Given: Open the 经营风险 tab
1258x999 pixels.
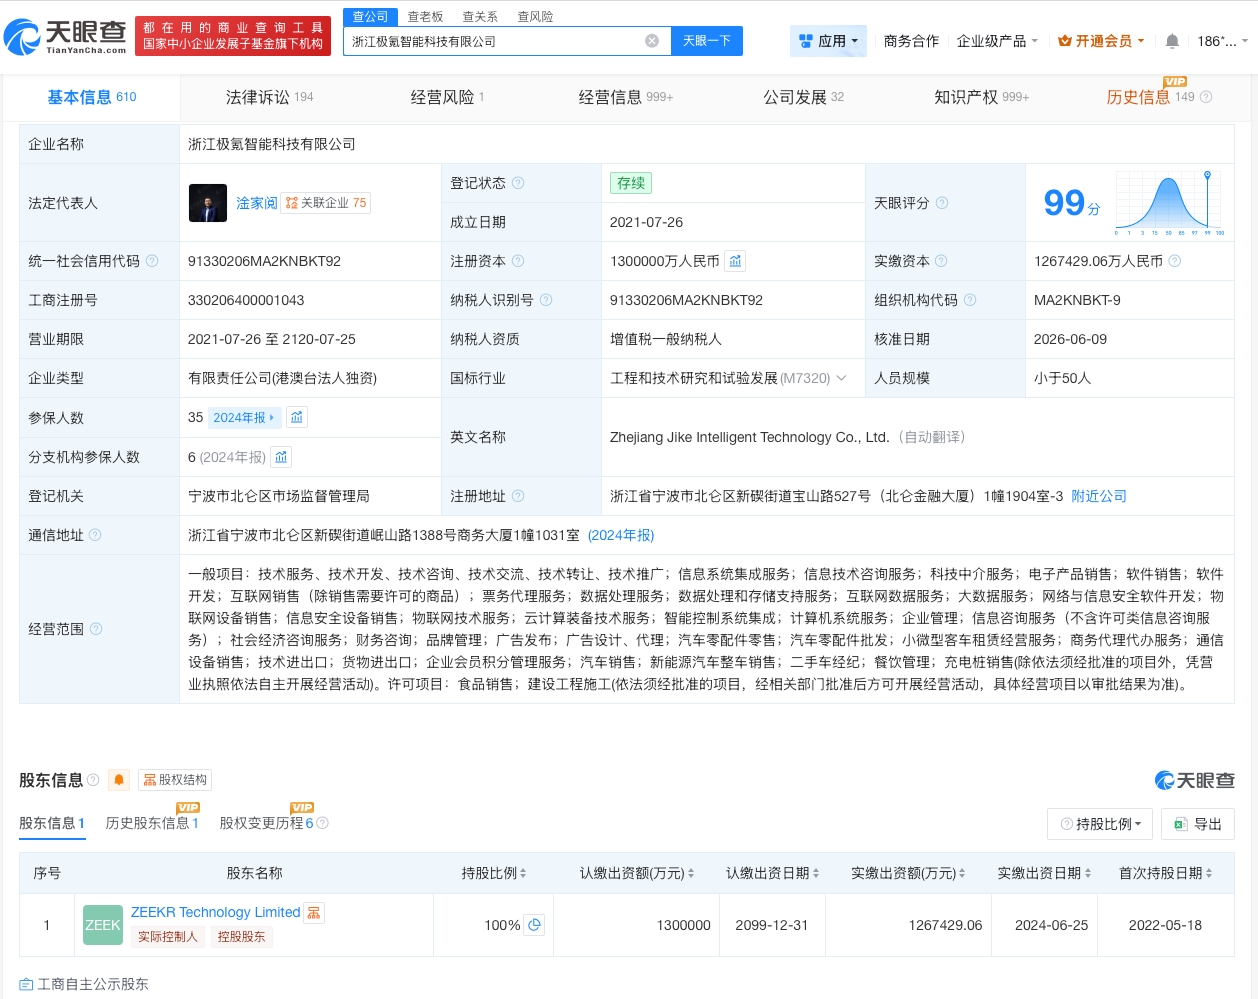Looking at the screenshot, I should pos(447,97).
